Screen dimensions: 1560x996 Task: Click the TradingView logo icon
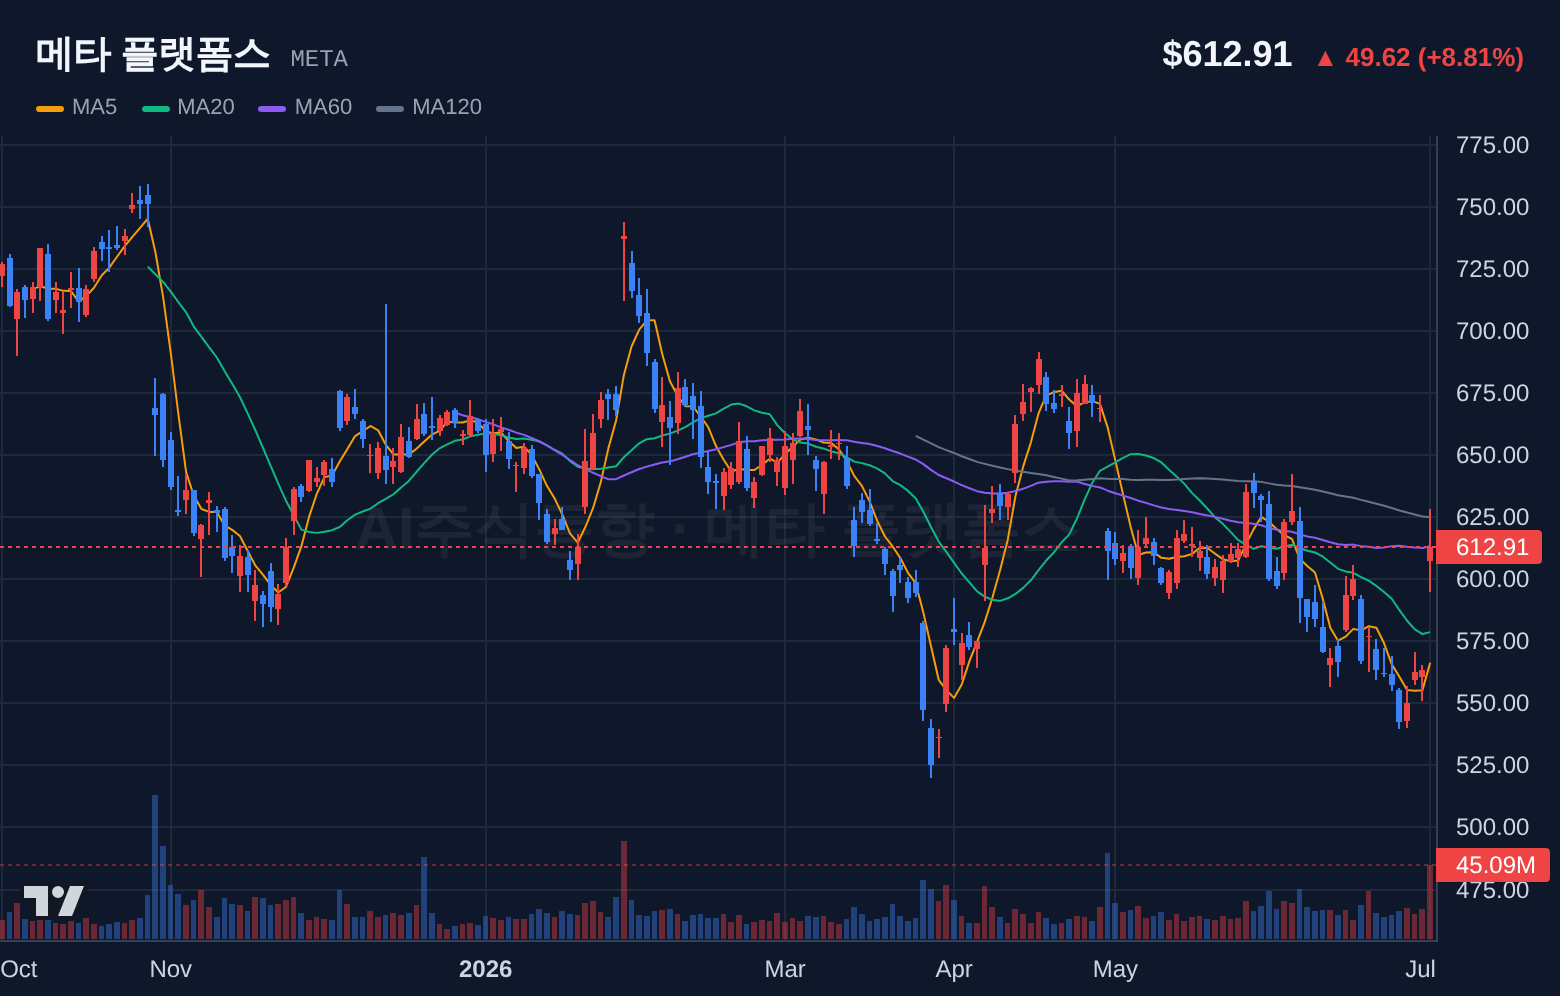click(54, 900)
